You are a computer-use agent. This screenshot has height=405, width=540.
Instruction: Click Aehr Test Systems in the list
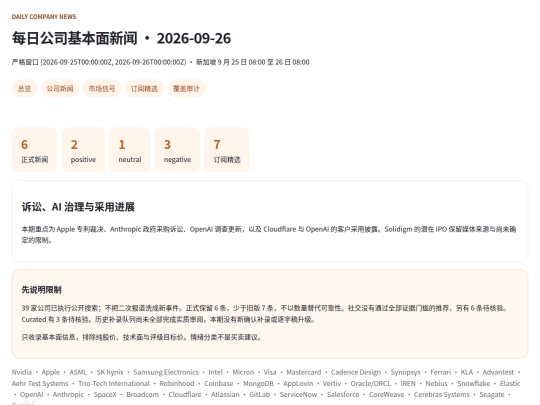click(40, 384)
